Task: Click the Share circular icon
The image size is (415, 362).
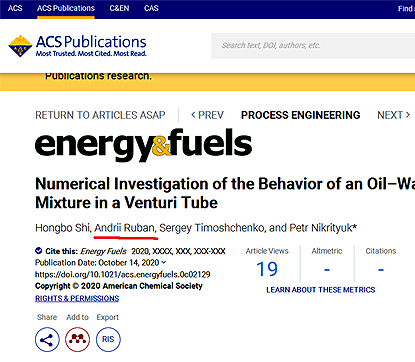Action: (x=47, y=339)
